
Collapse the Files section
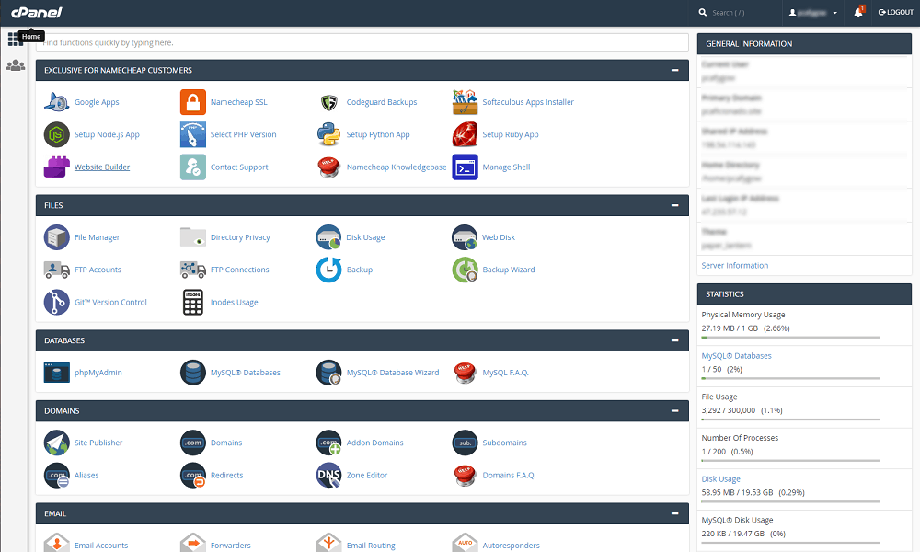pyautogui.click(x=675, y=205)
